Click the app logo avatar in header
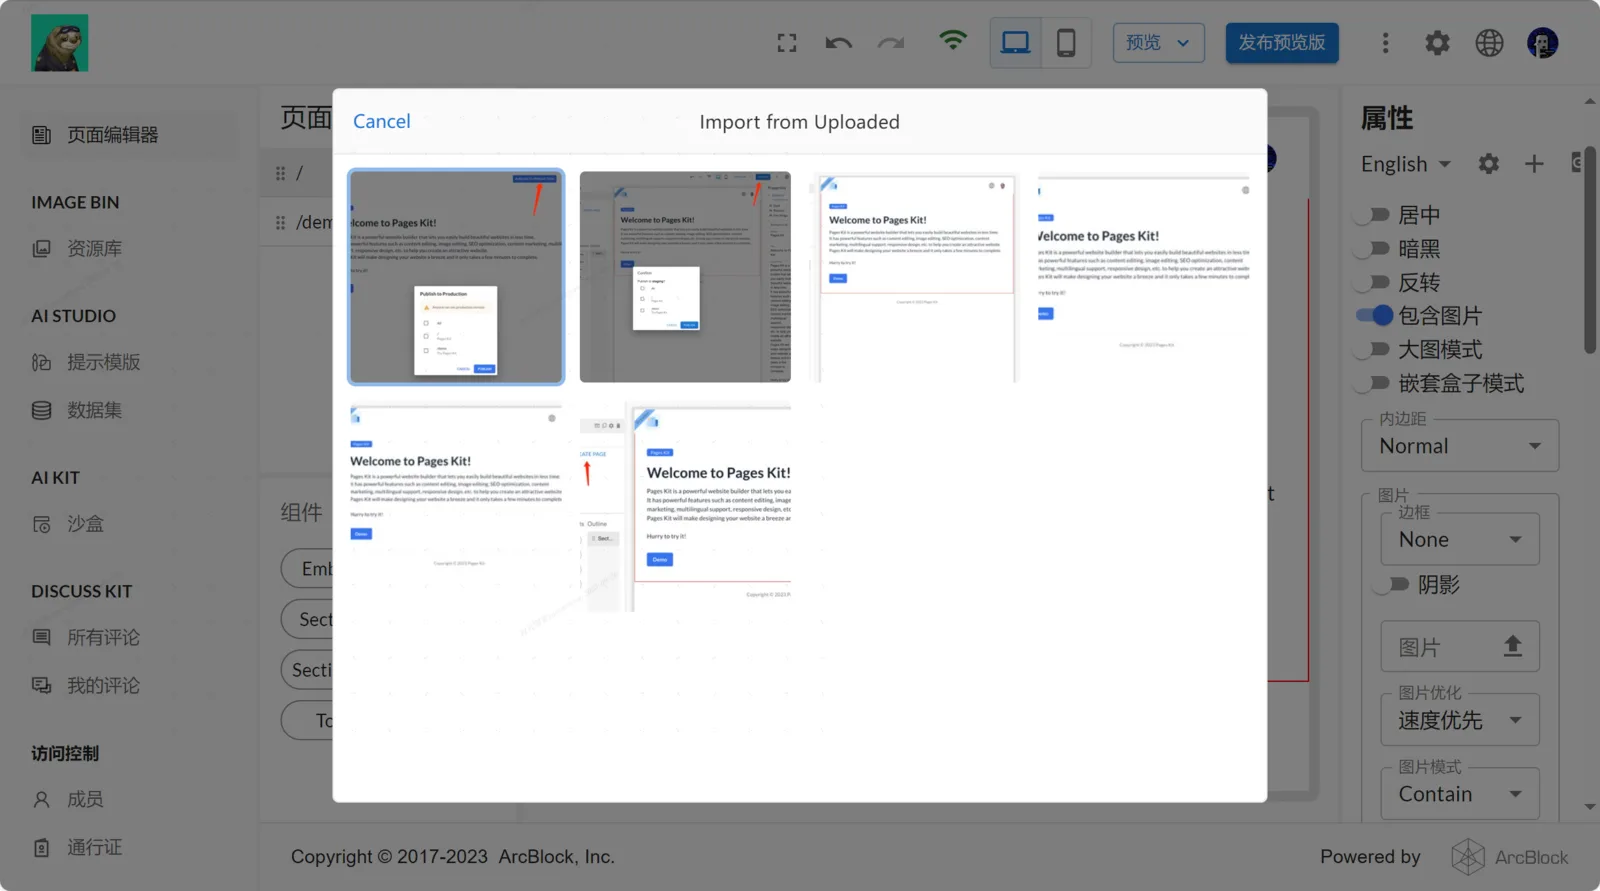Viewport: 1600px width, 891px height. coord(60,43)
